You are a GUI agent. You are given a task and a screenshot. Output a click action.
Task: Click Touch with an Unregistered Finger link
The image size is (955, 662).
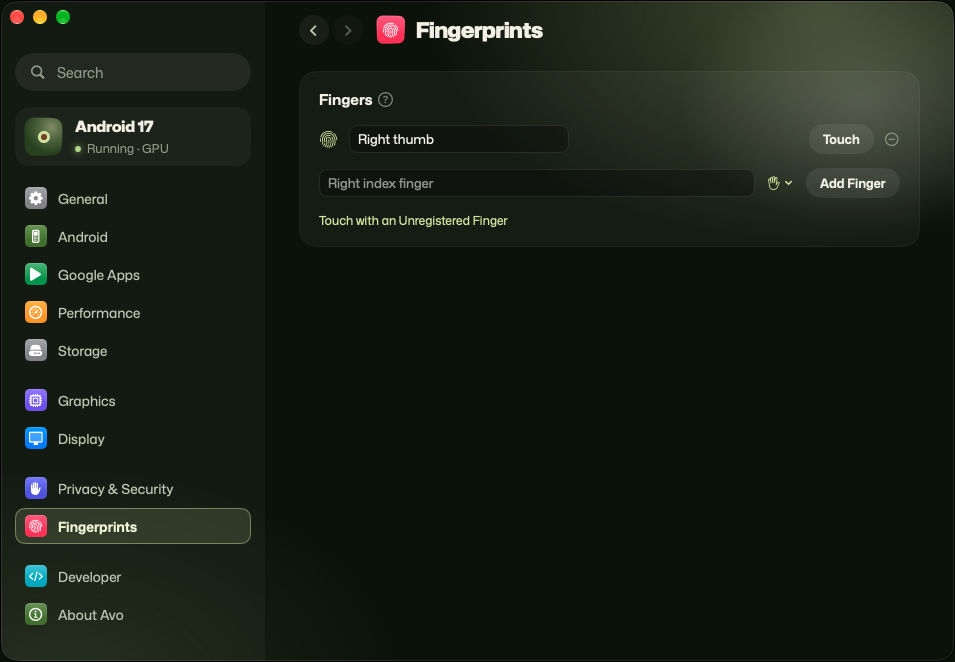(x=413, y=220)
